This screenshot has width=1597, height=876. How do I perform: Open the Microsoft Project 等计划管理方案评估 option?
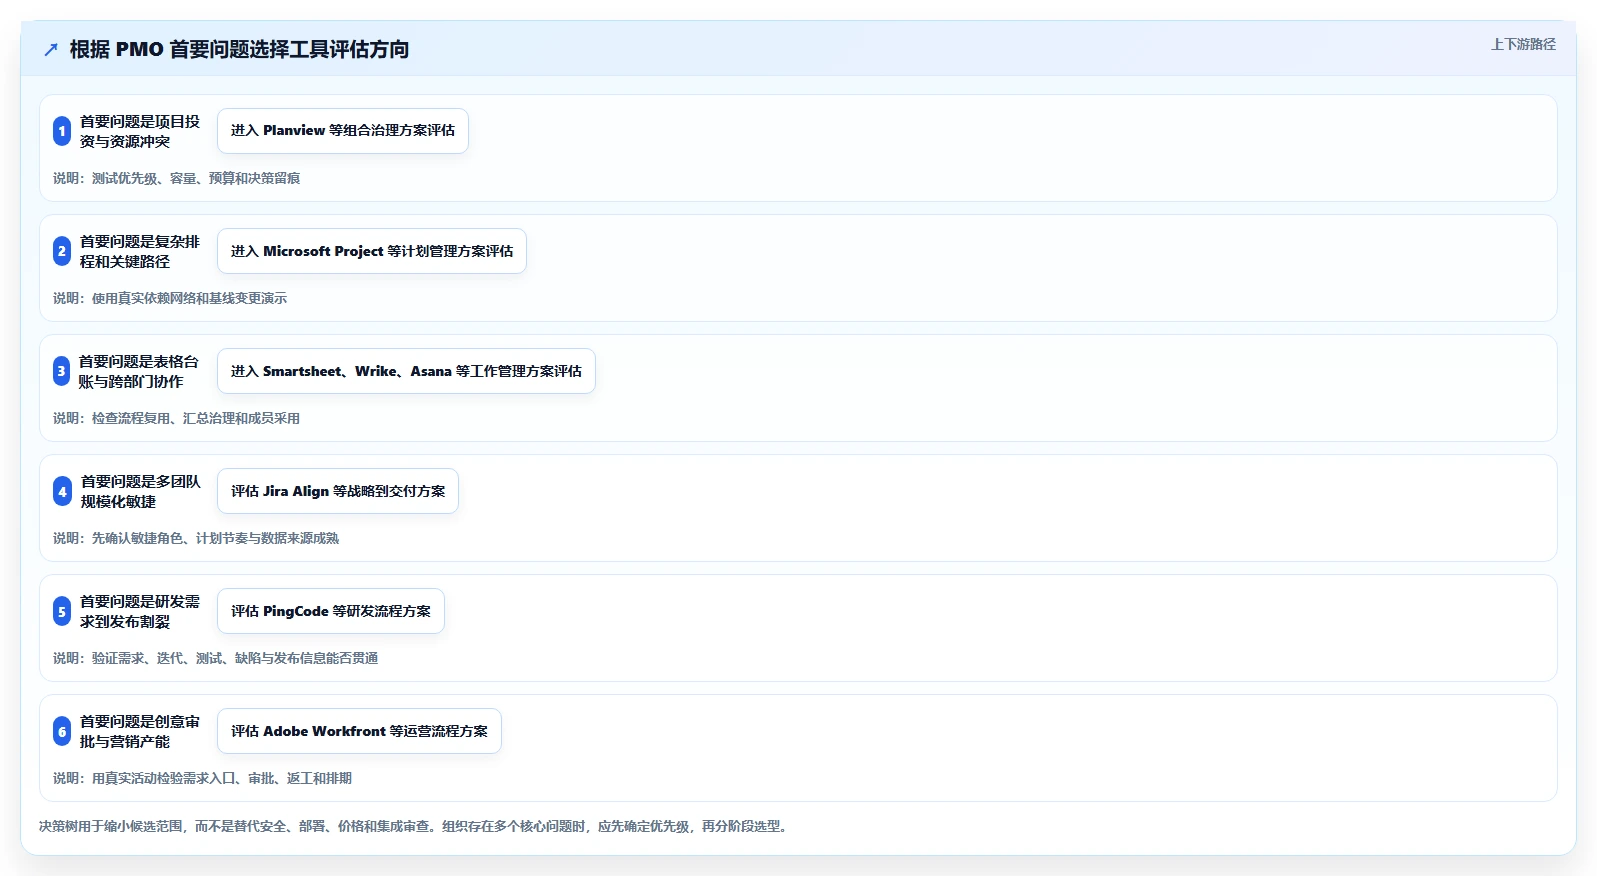click(x=372, y=251)
